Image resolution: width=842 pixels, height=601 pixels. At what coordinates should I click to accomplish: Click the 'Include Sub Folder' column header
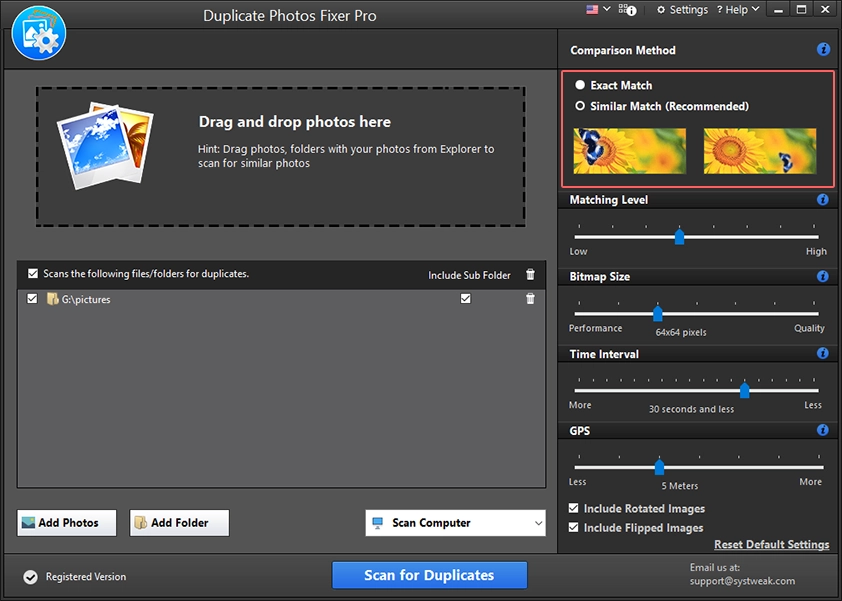coord(469,275)
